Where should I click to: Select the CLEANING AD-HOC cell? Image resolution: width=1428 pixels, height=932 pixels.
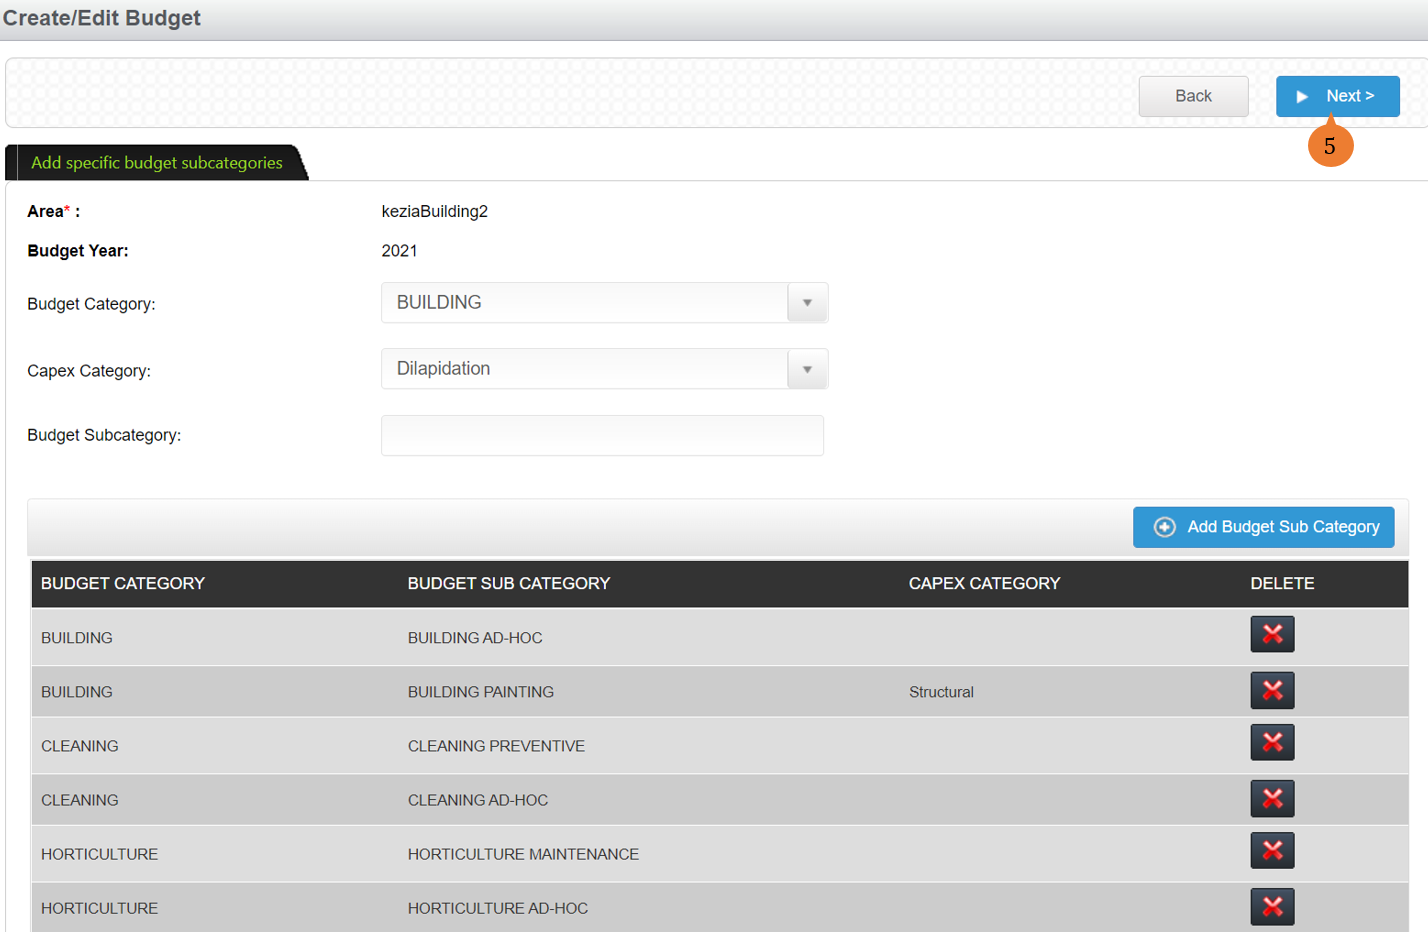[478, 800]
